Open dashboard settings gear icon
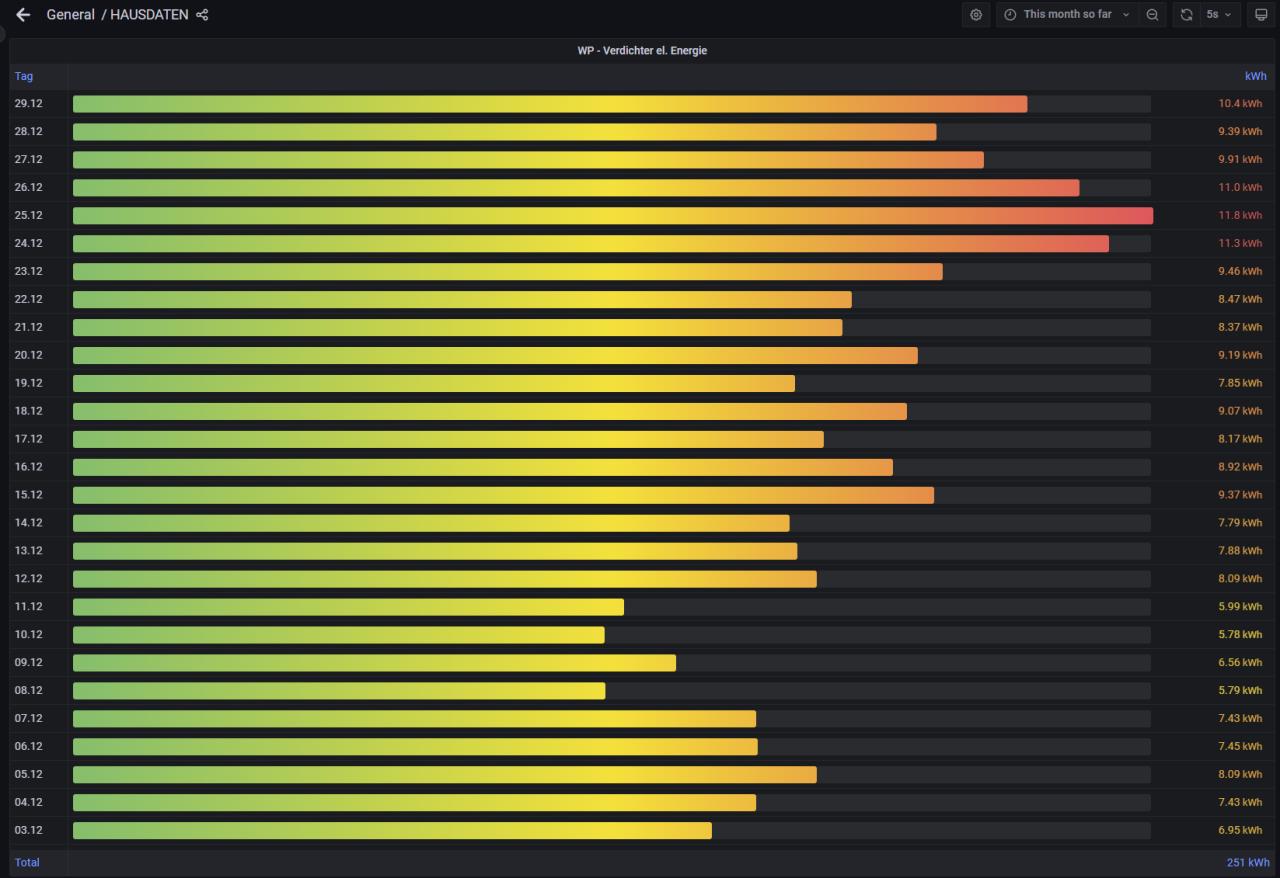 (976, 15)
